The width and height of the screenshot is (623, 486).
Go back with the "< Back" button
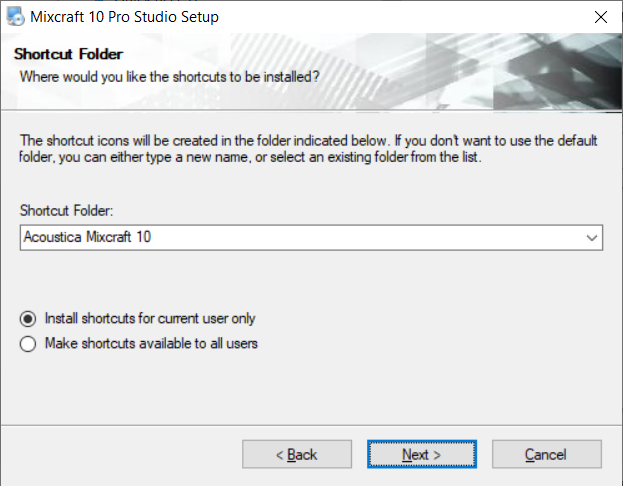click(297, 455)
